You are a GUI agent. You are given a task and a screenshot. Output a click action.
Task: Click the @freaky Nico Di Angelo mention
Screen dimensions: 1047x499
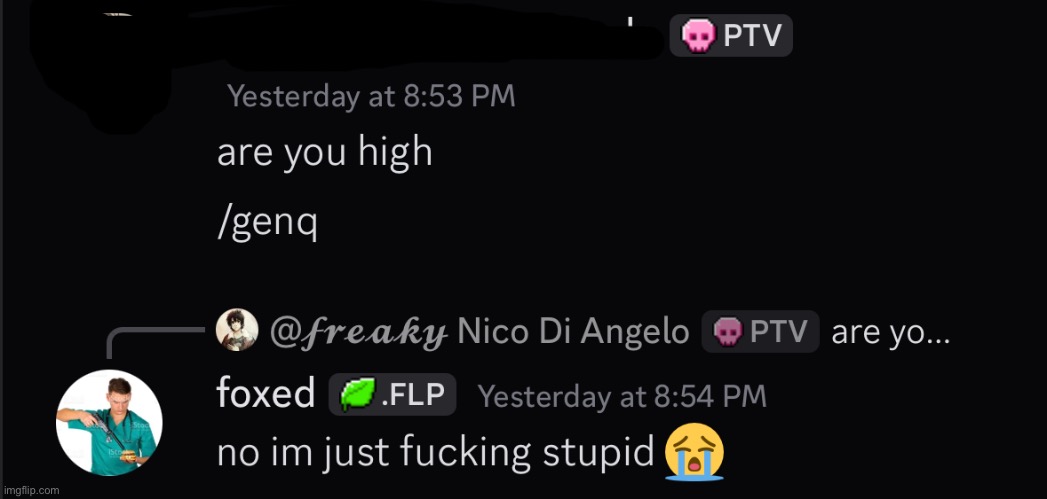click(479, 331)
